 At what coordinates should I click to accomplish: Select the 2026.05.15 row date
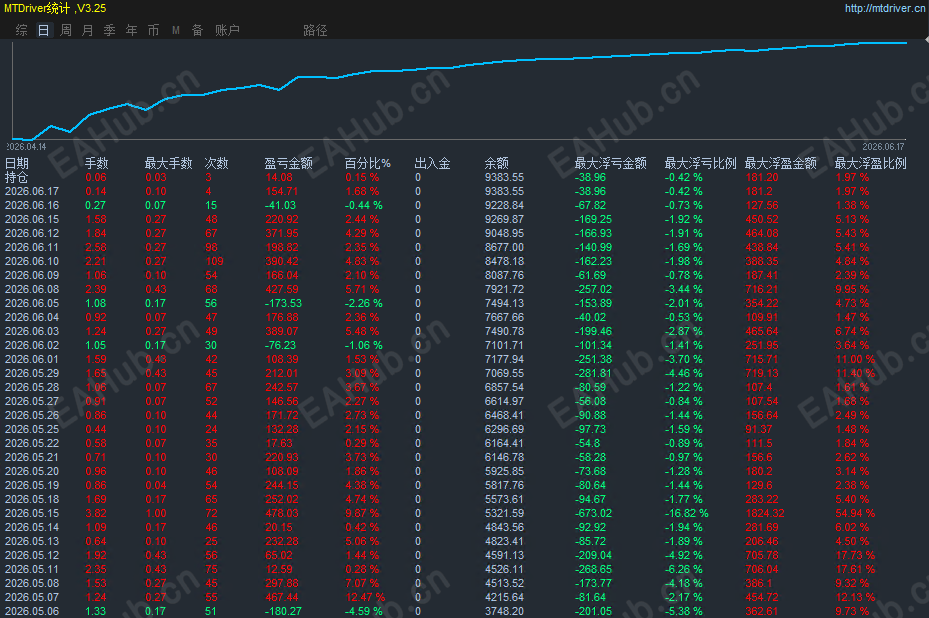click(x=32, y=513)
